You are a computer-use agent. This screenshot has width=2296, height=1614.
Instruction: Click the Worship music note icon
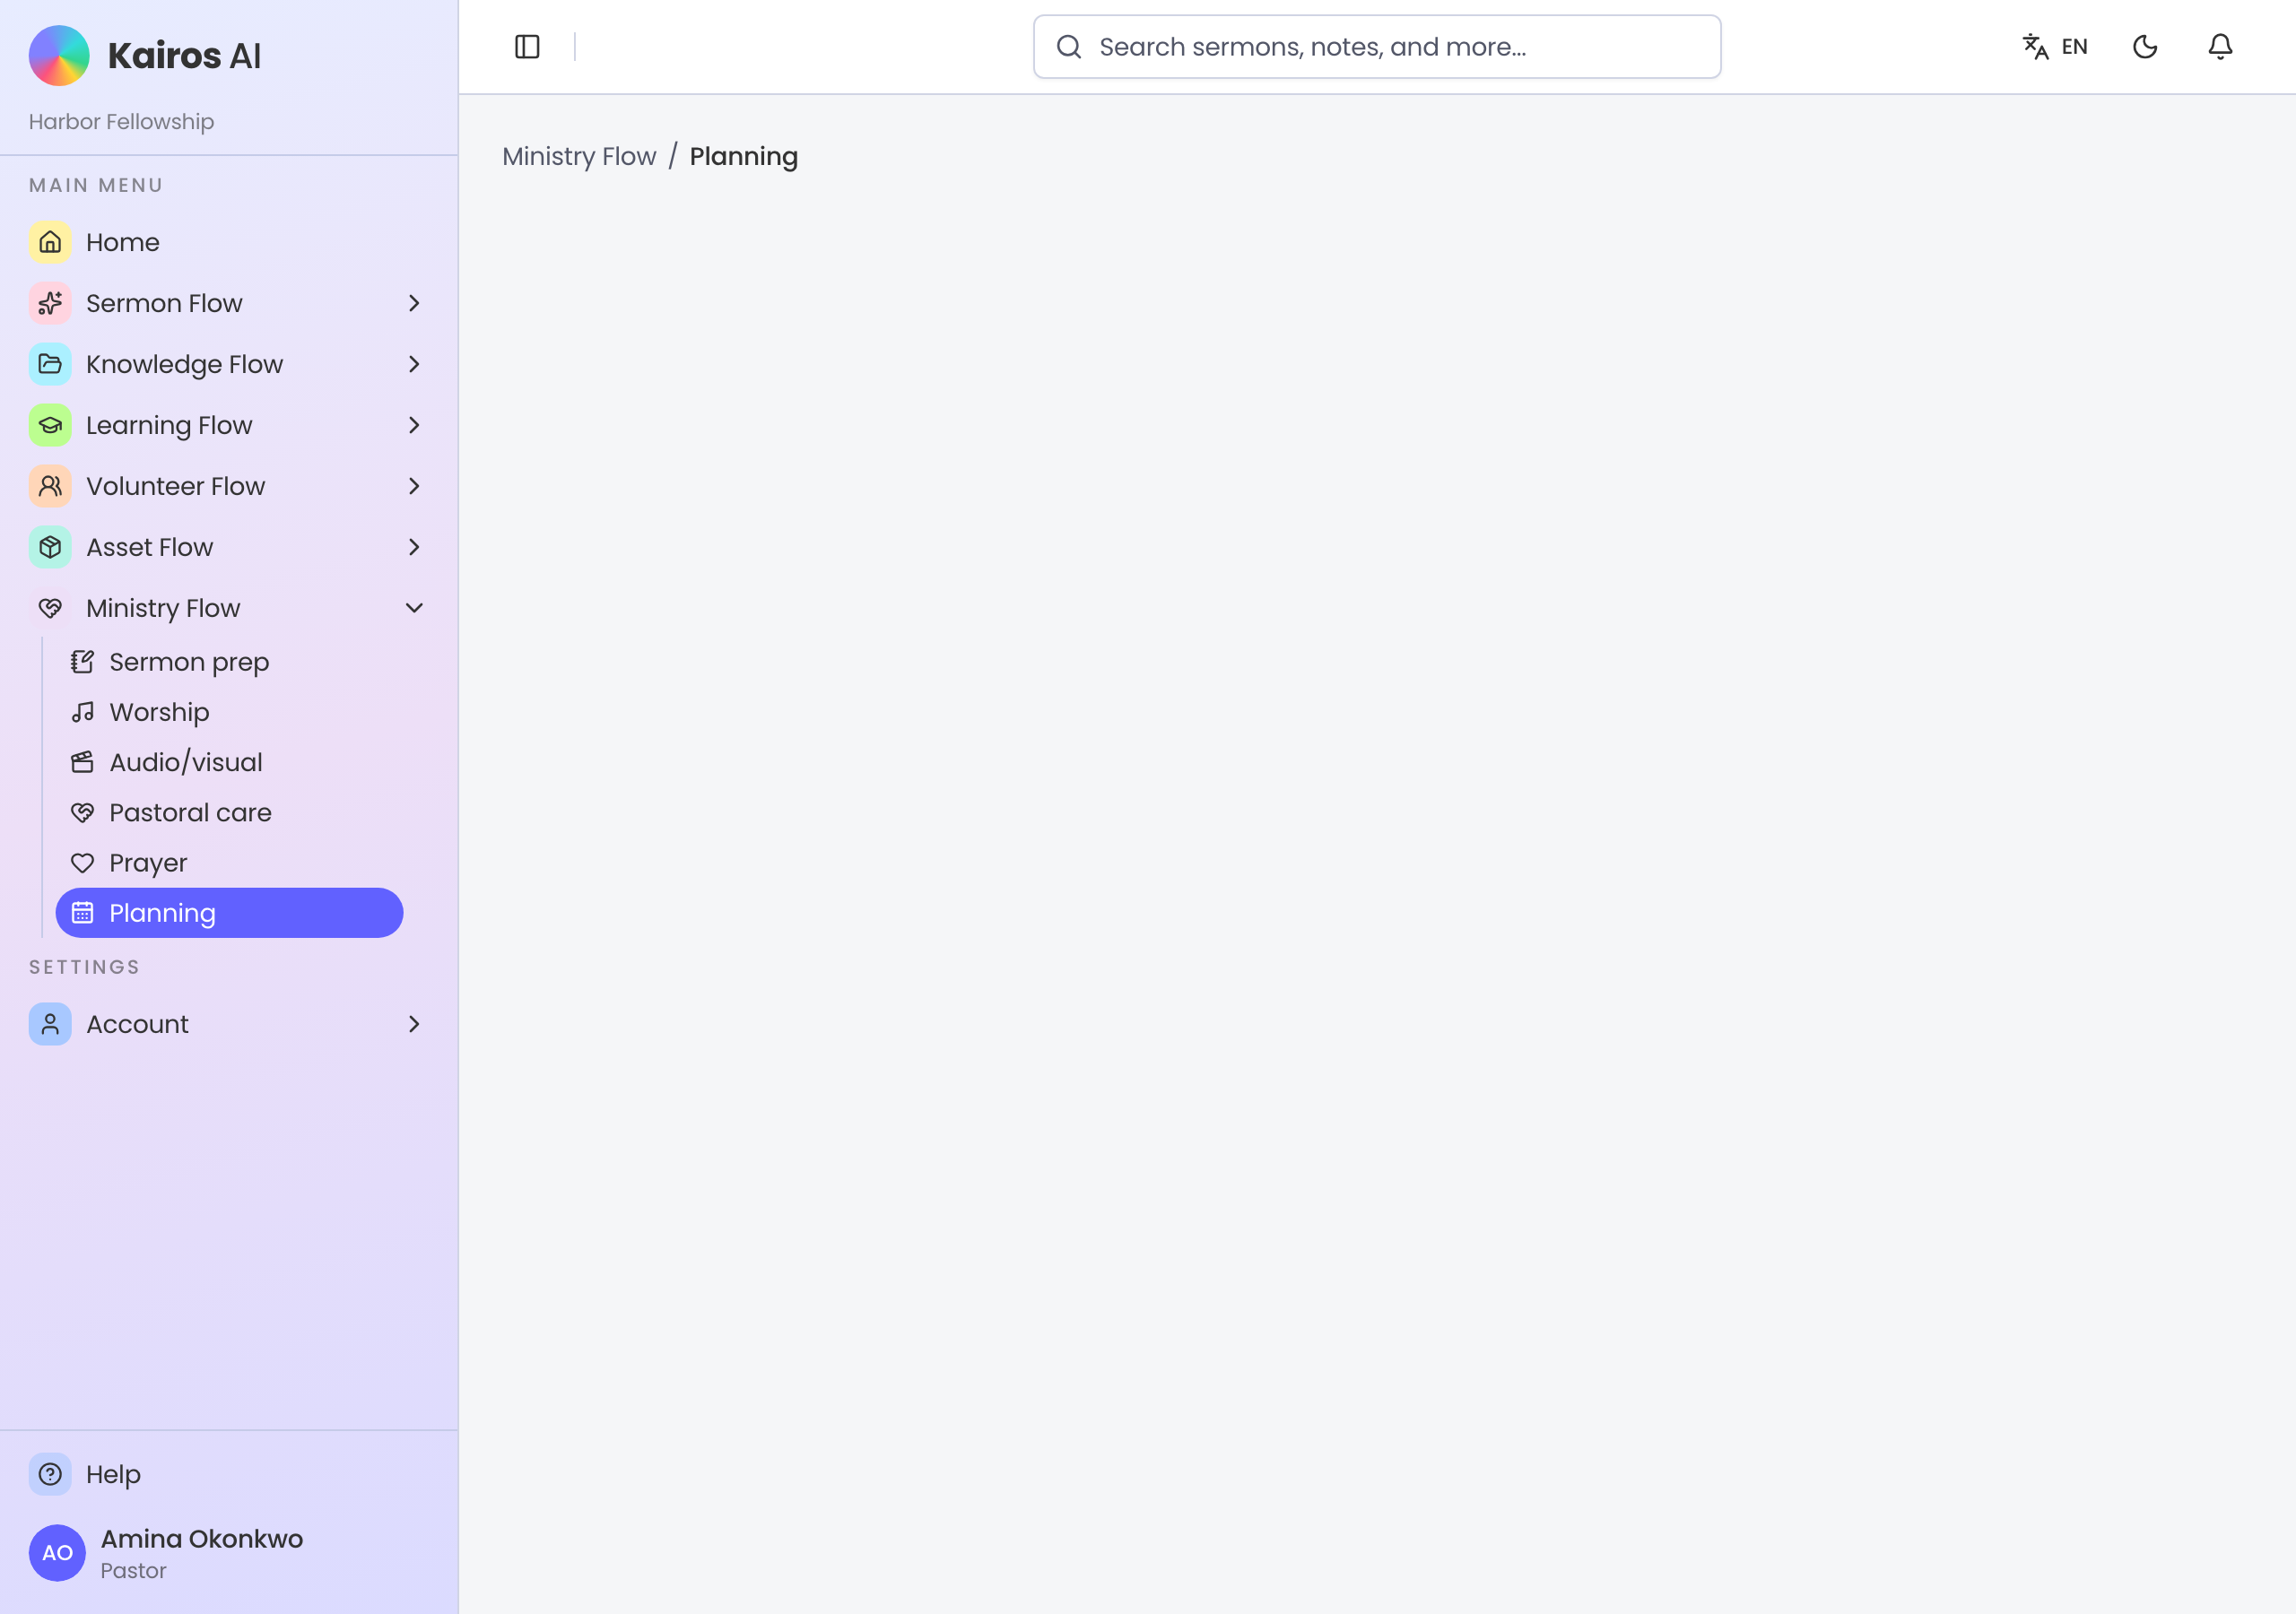point(83,712)
